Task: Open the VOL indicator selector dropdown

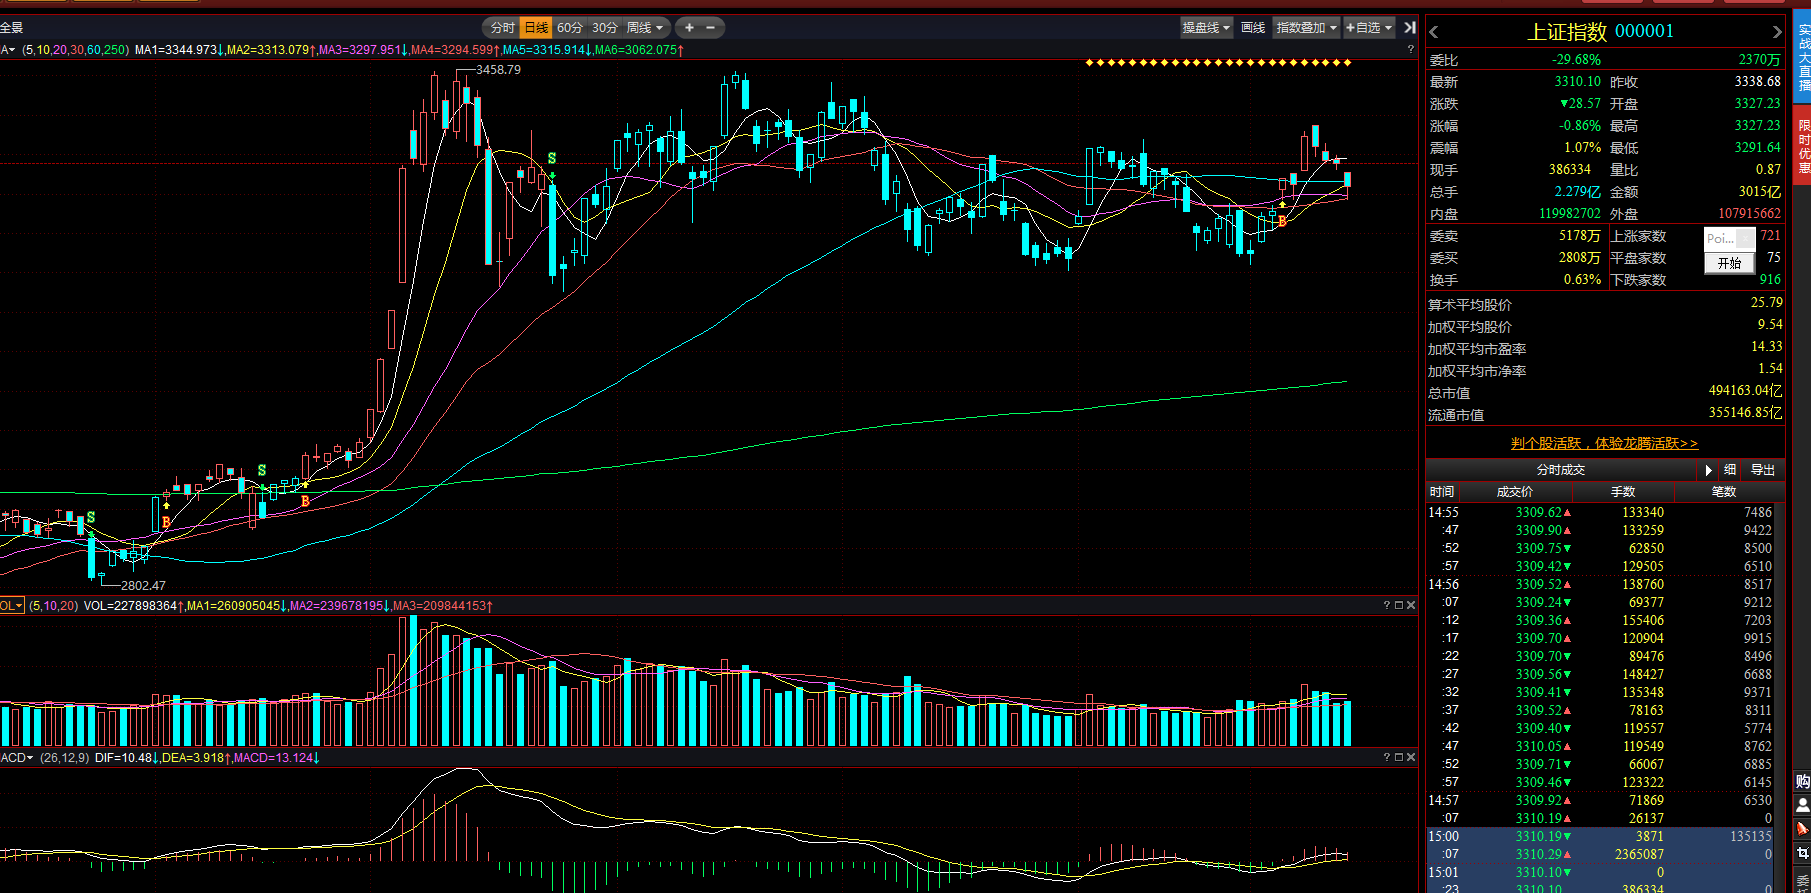Action: point(11,605)
